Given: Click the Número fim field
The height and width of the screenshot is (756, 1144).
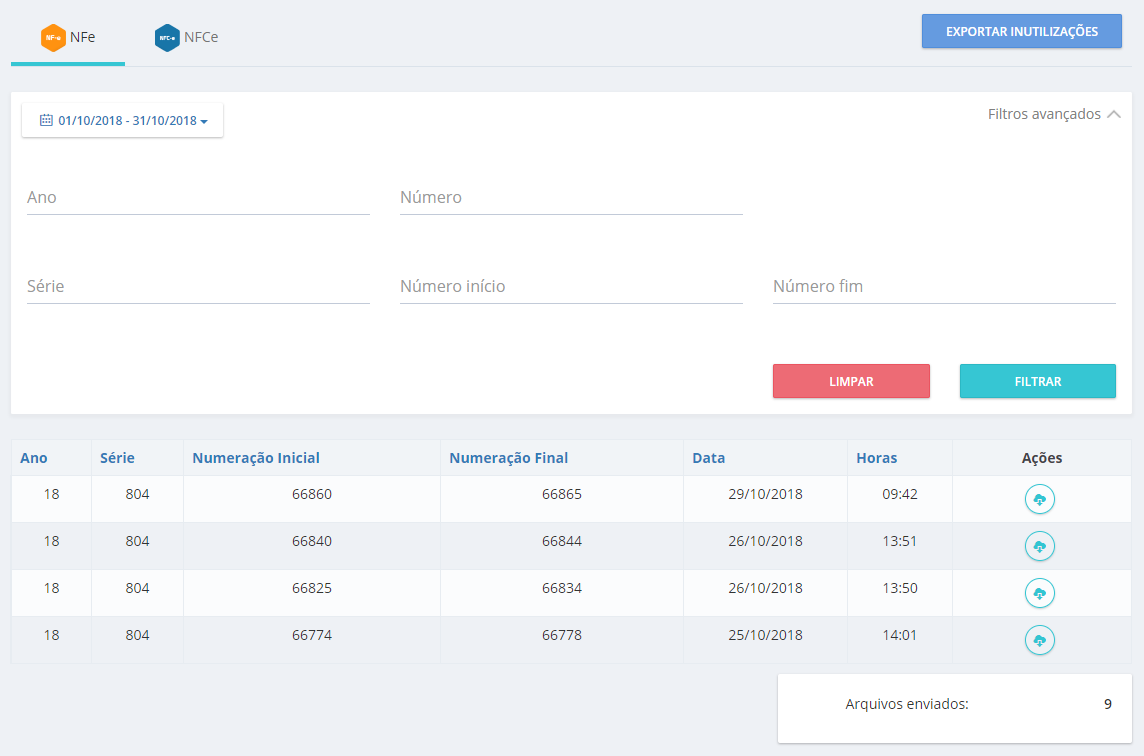Looking at the screenshot, I should click(944, 287).
